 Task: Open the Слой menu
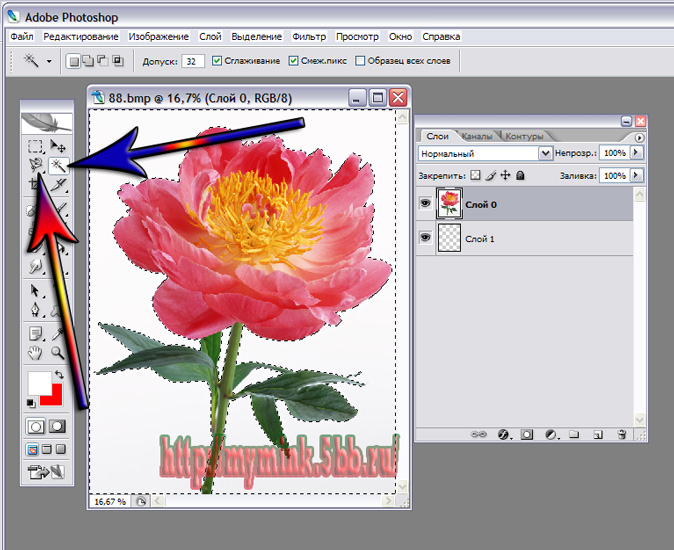click(210, 37)
